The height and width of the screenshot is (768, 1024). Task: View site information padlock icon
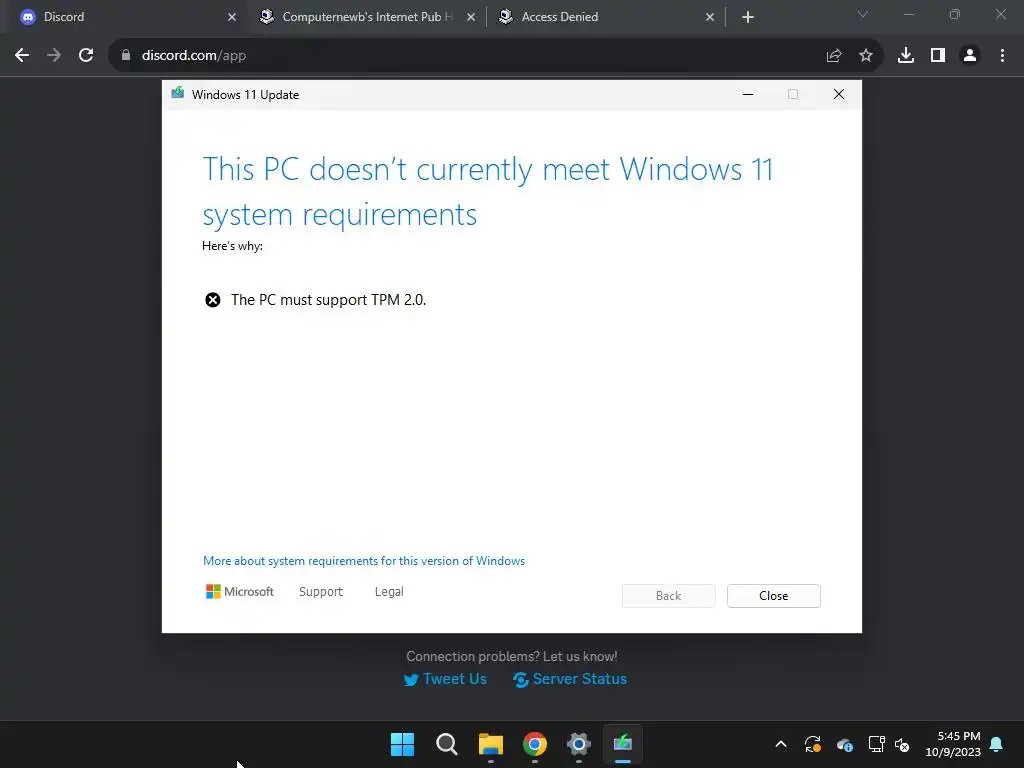tap(126, 56)
